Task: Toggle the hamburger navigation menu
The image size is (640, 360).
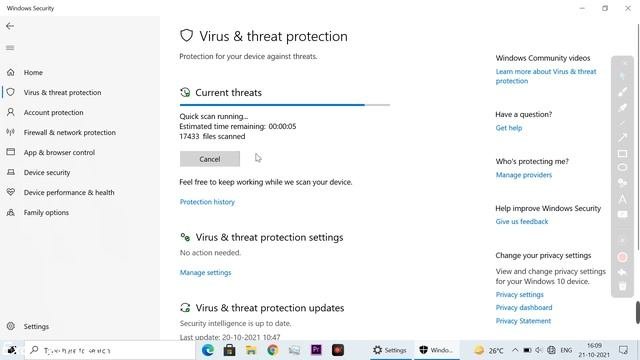Action: [x=10, y=48]
